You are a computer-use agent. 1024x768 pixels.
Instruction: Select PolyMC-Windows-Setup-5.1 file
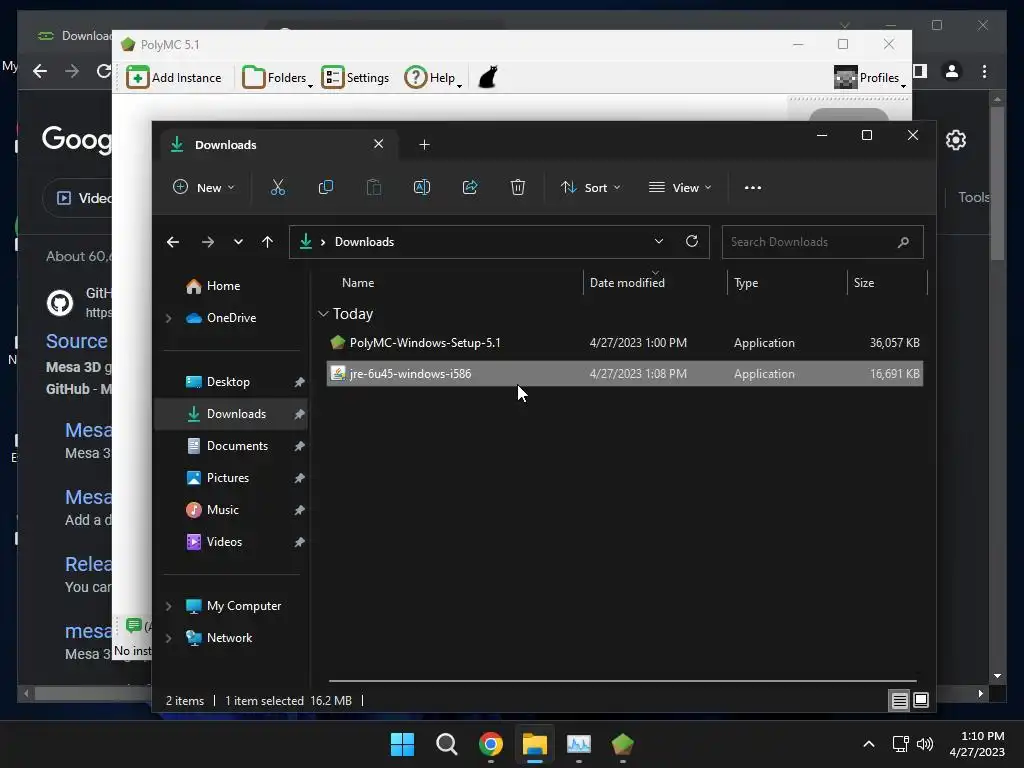[x=624, y=343]
